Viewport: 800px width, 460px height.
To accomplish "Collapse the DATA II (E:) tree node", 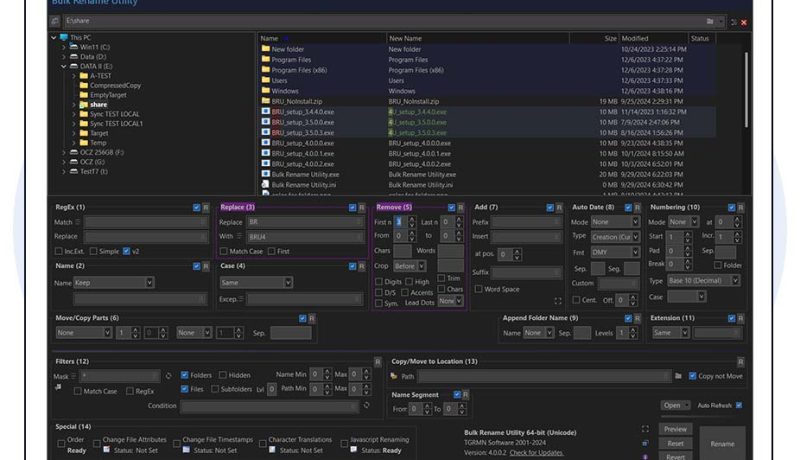I will (x=64, y=66).
